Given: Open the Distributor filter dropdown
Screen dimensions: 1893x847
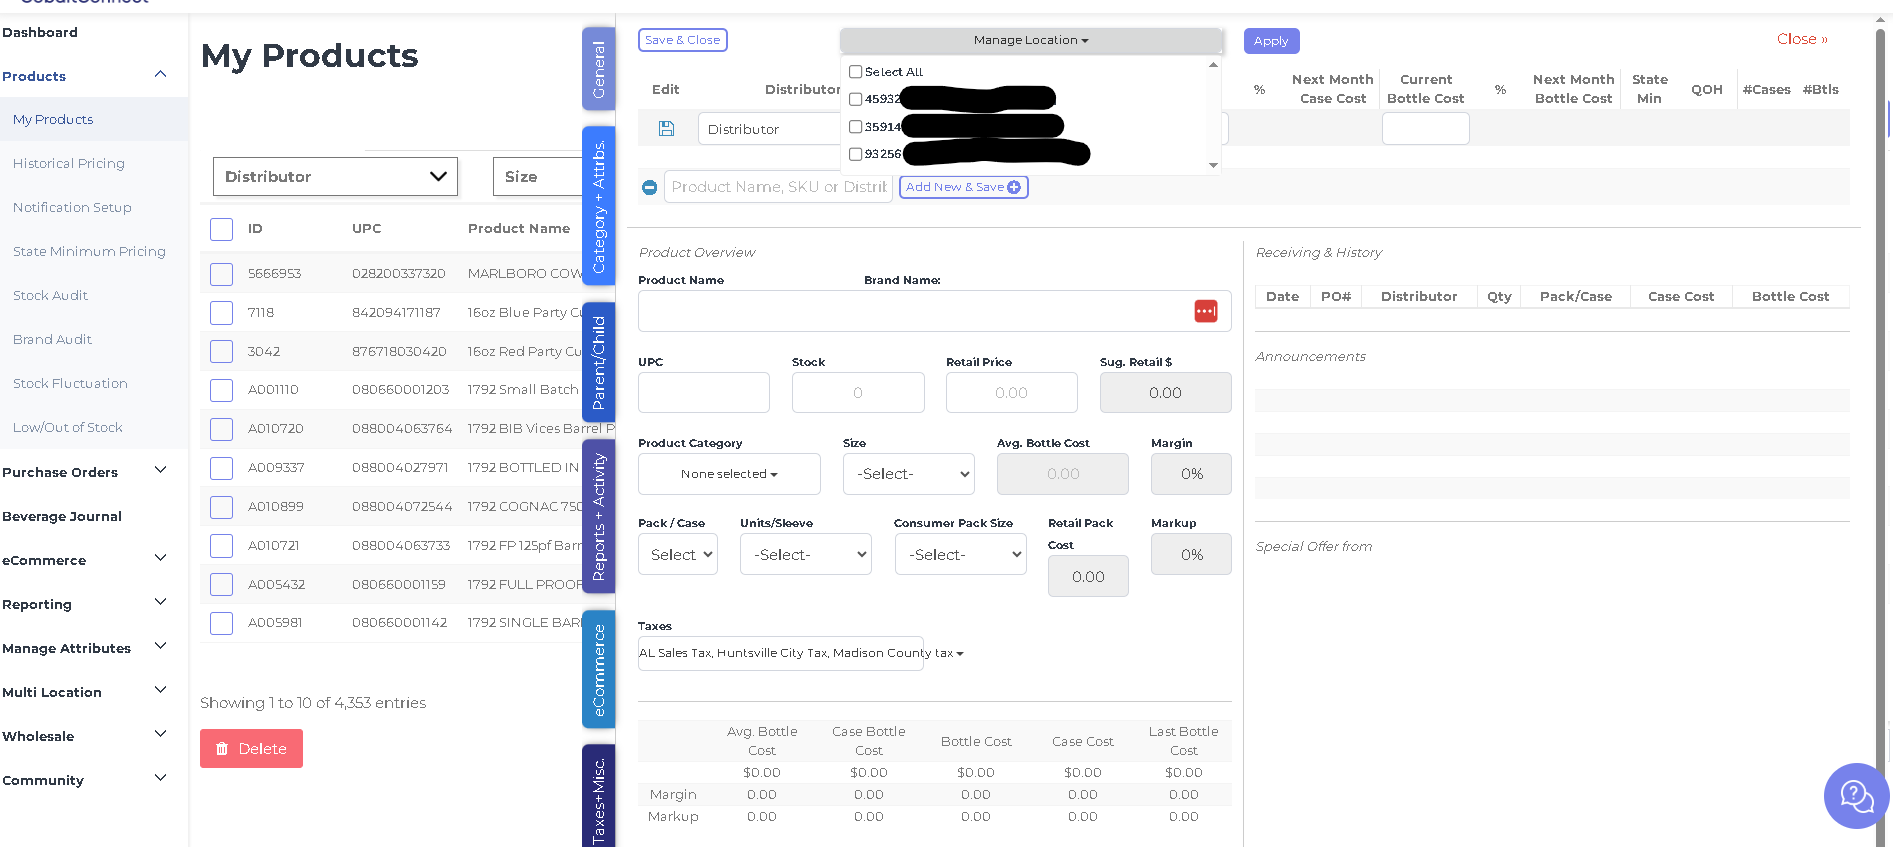Looking at the screenshot, I should coord(335,176).
